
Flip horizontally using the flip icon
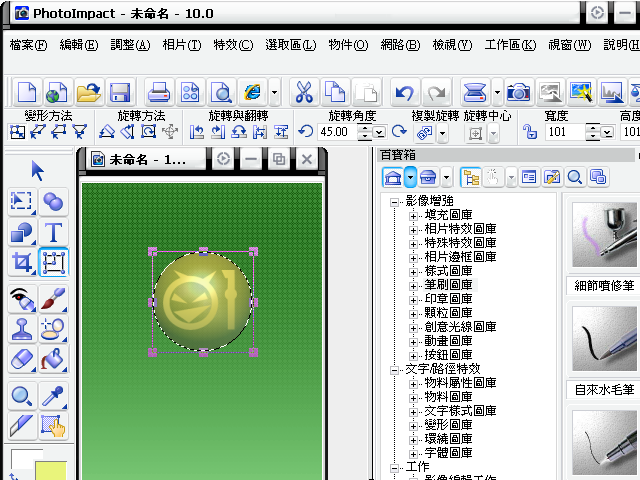260,132
